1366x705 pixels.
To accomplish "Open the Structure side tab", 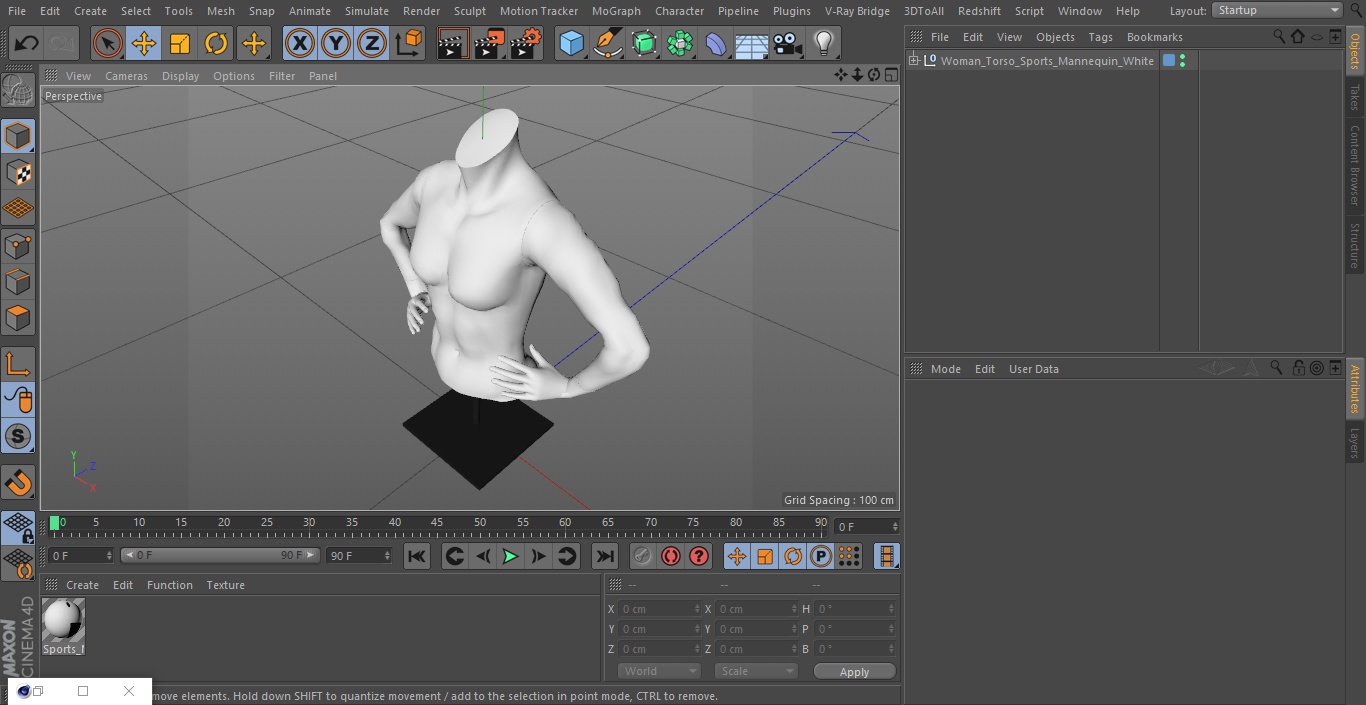I will (x=1355, y=246).
